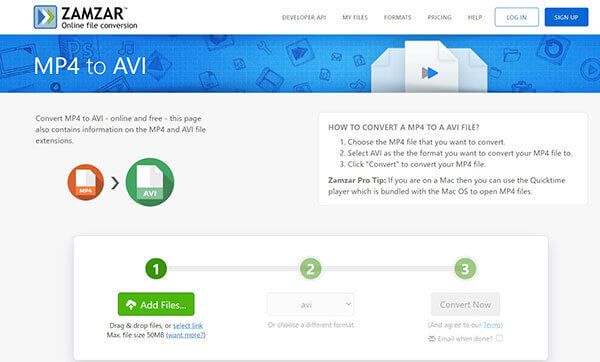Click the MP4 to AVI heading
The image size is (600, 362).
coord(90,66)
